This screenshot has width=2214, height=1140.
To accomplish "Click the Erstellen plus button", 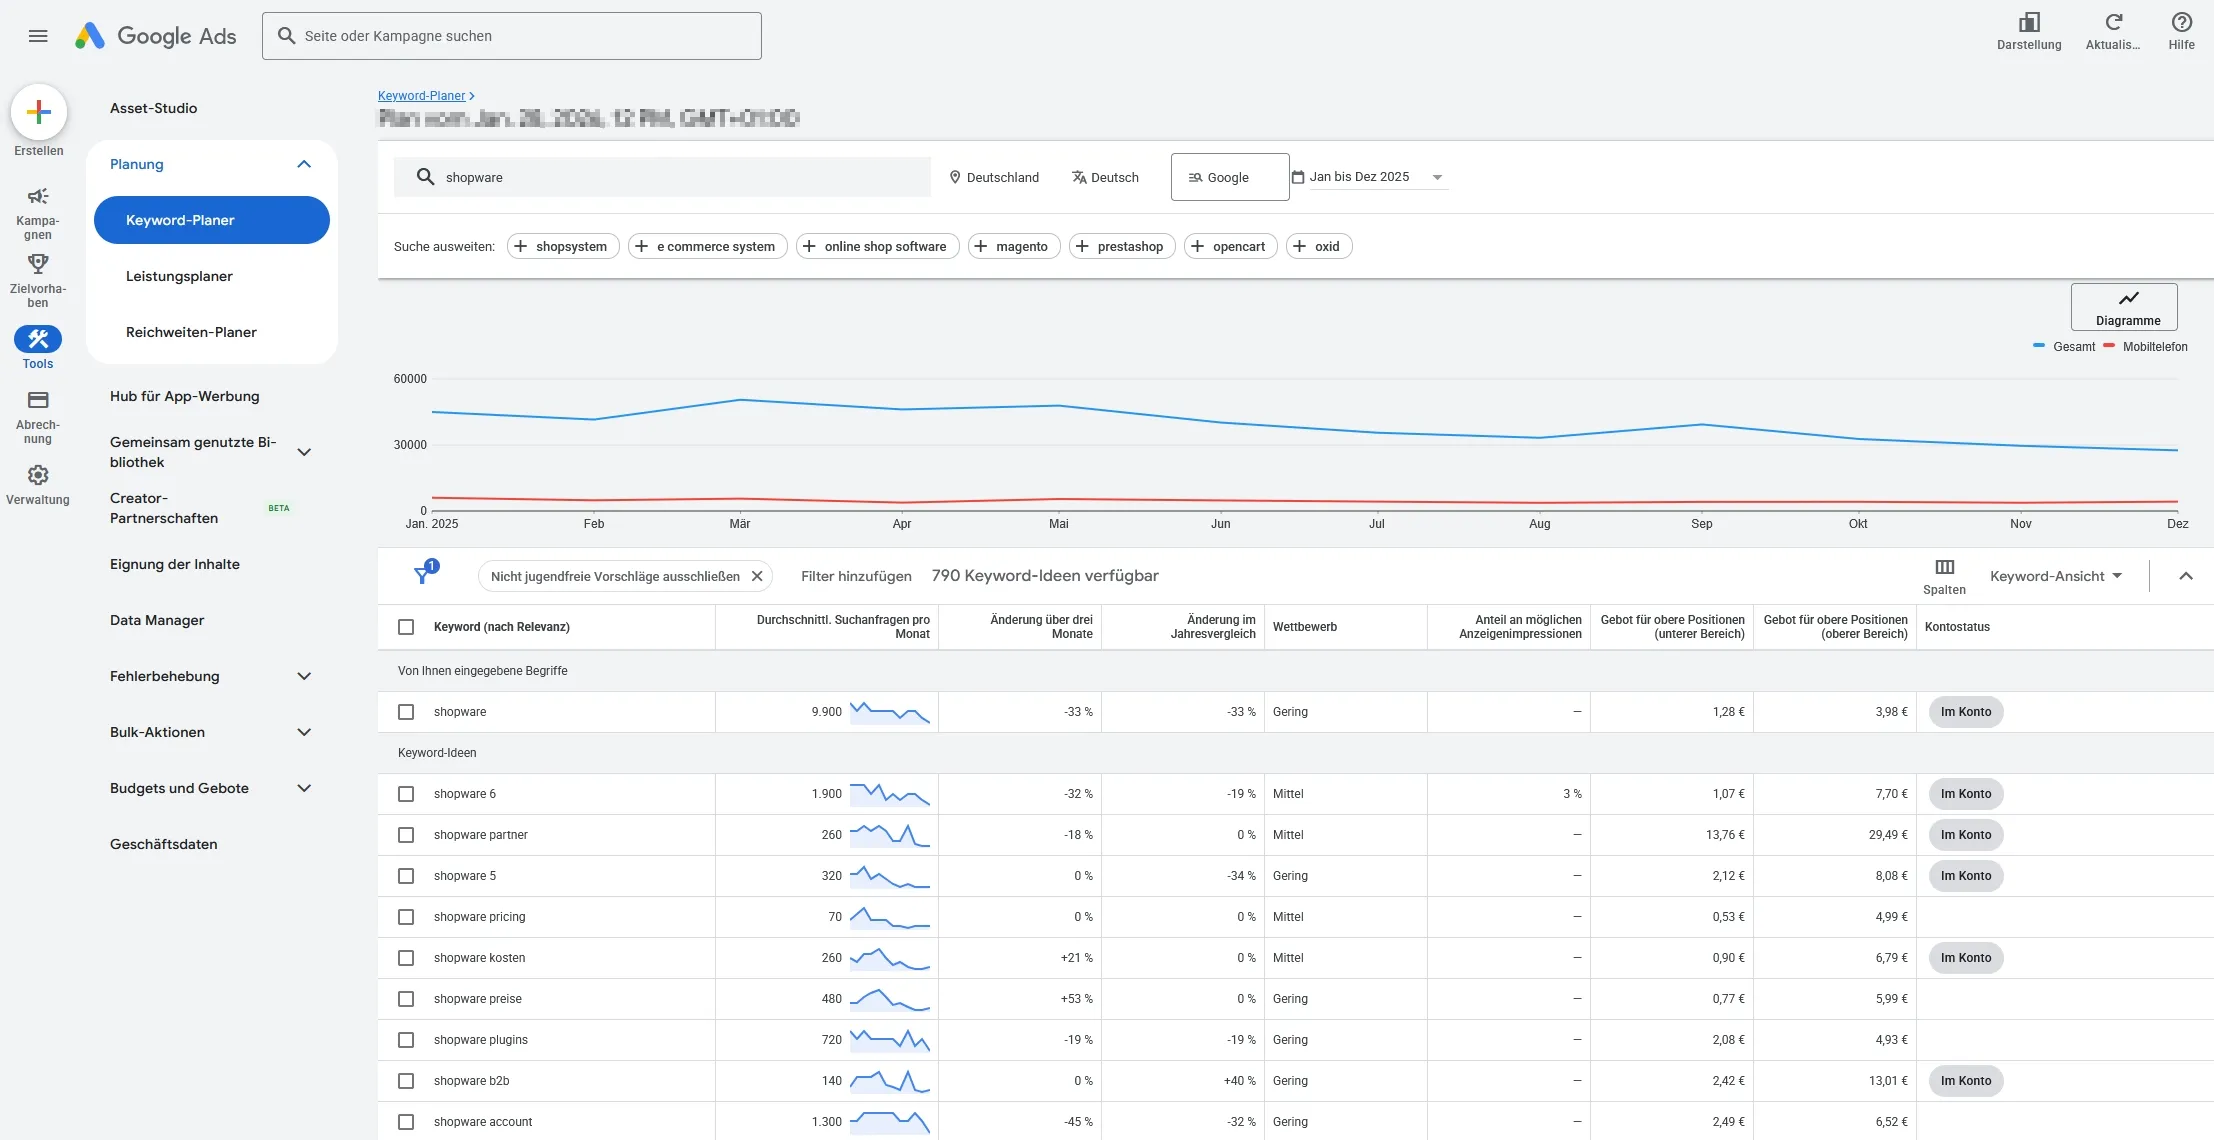I will 38,112.
